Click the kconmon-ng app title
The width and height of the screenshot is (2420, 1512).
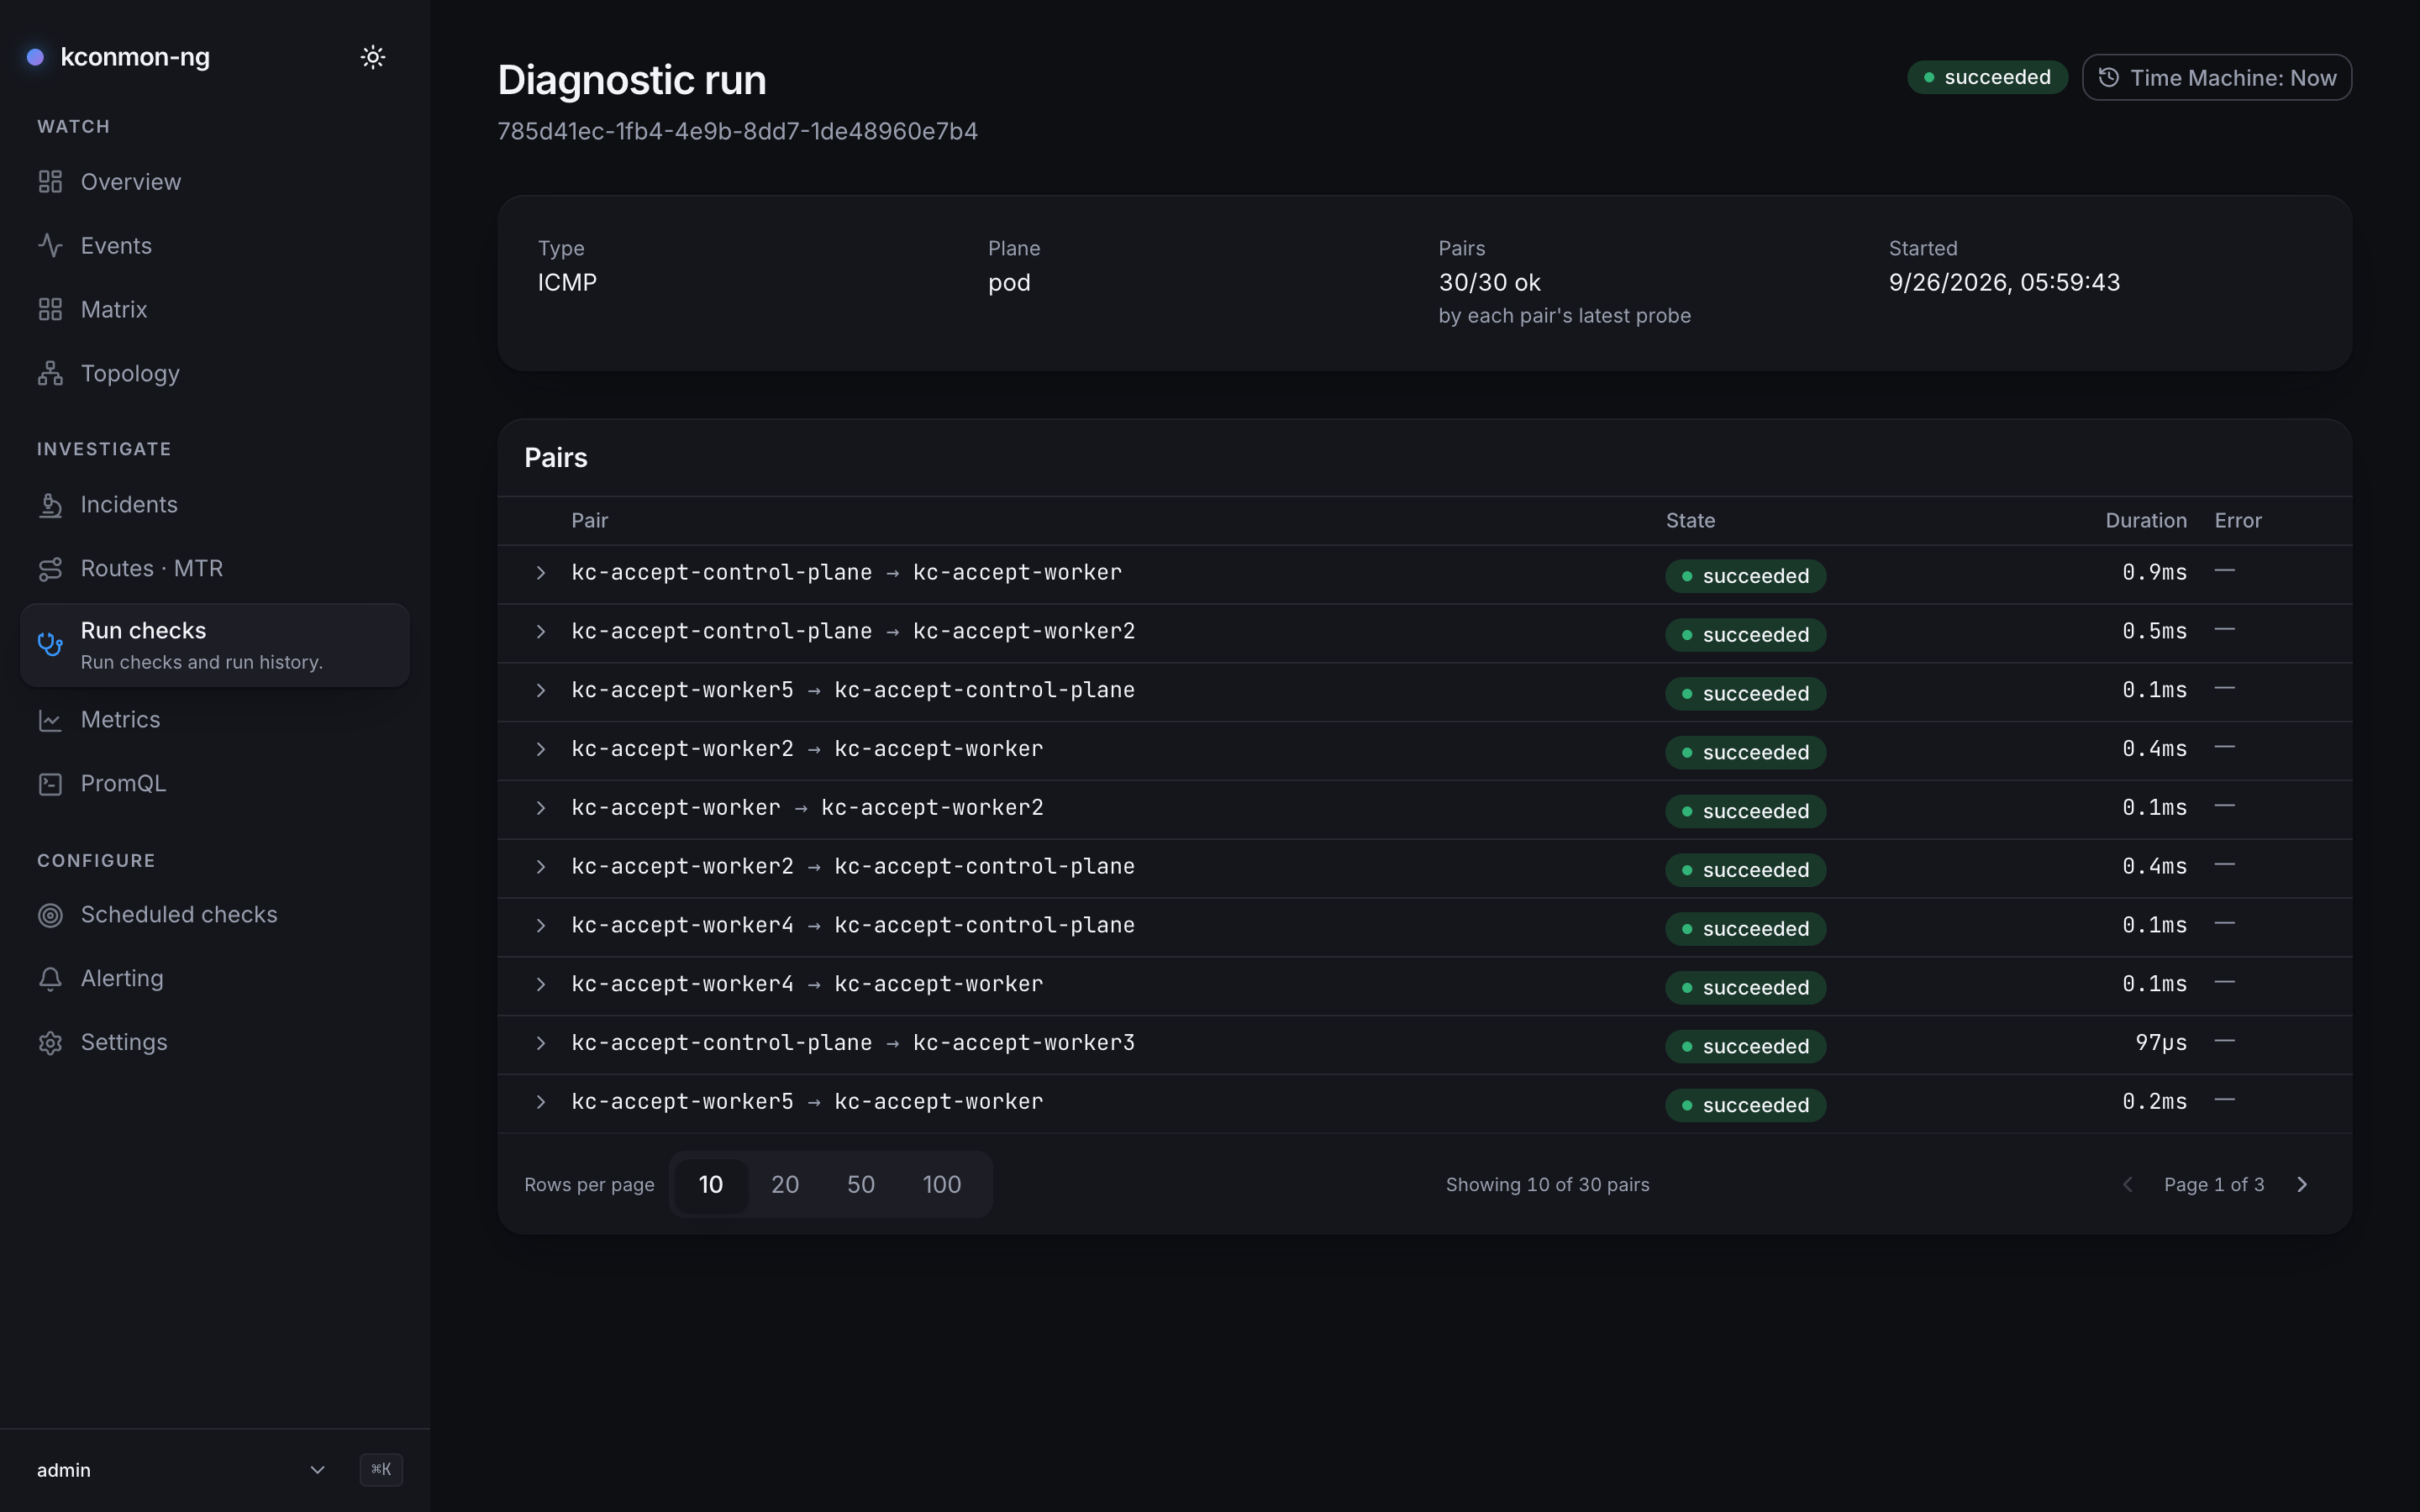[x=135, y=57]
